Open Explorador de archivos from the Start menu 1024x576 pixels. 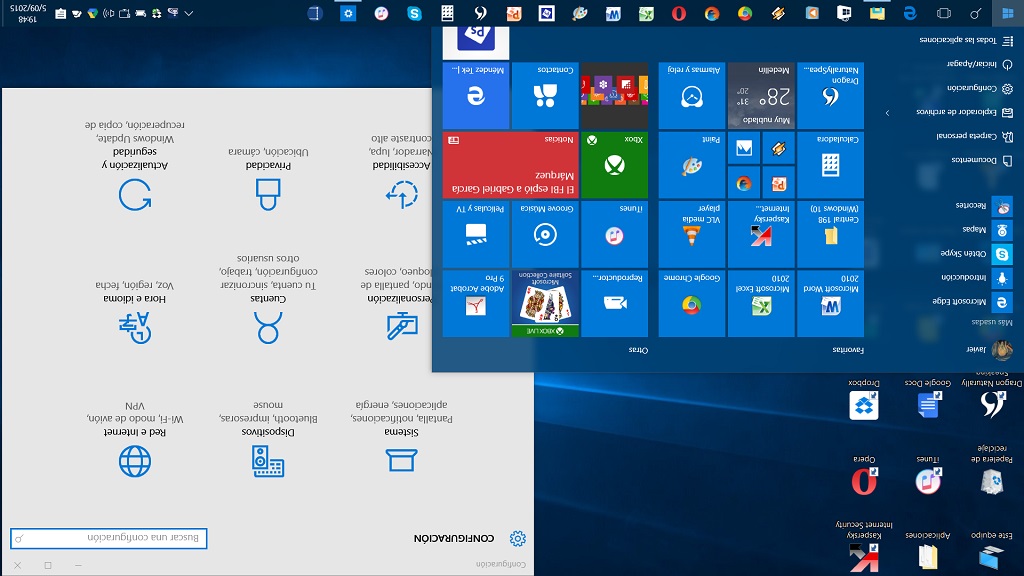(964, 112)
